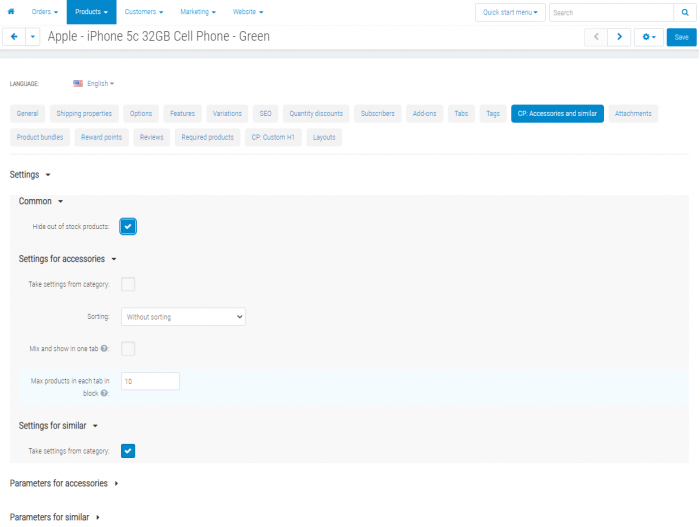Open the next product with right chevron
This screenshot has height=527, width=700.
(x=619, y=37)
